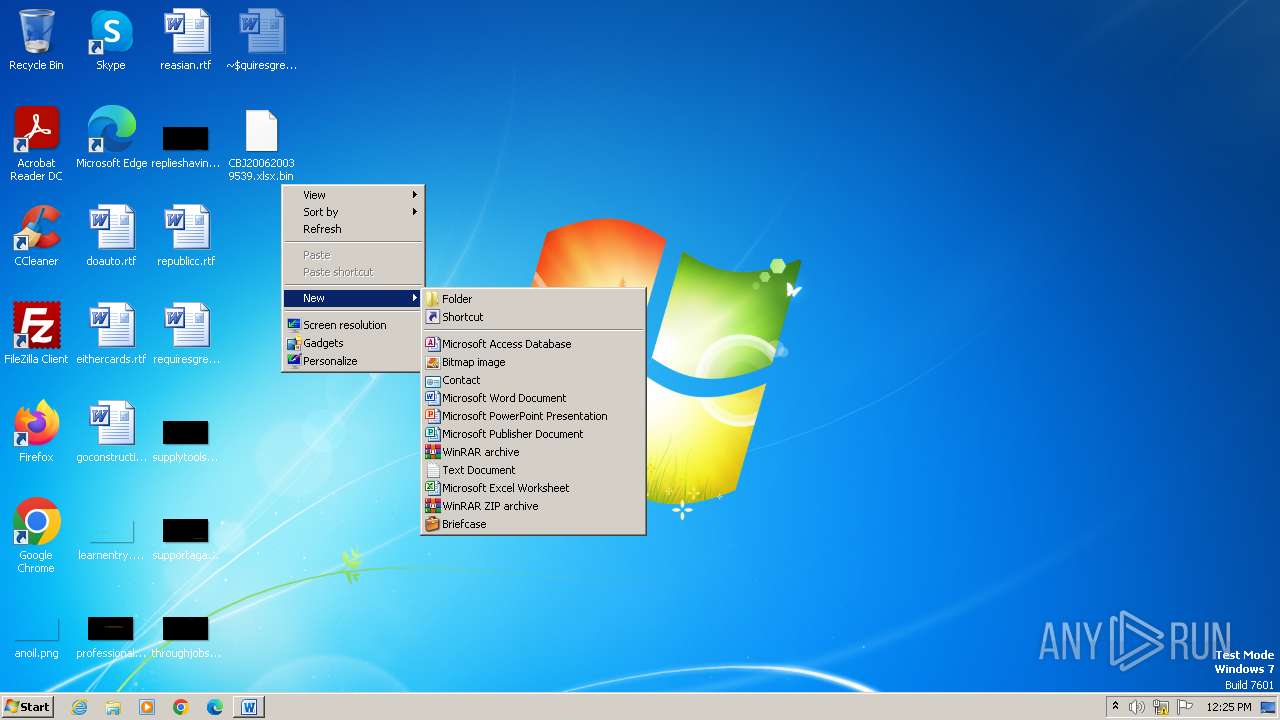Select the ~$quiresgre... temp file icon
The width and height of the screenshot is (1280, 720).
(261, 40)
